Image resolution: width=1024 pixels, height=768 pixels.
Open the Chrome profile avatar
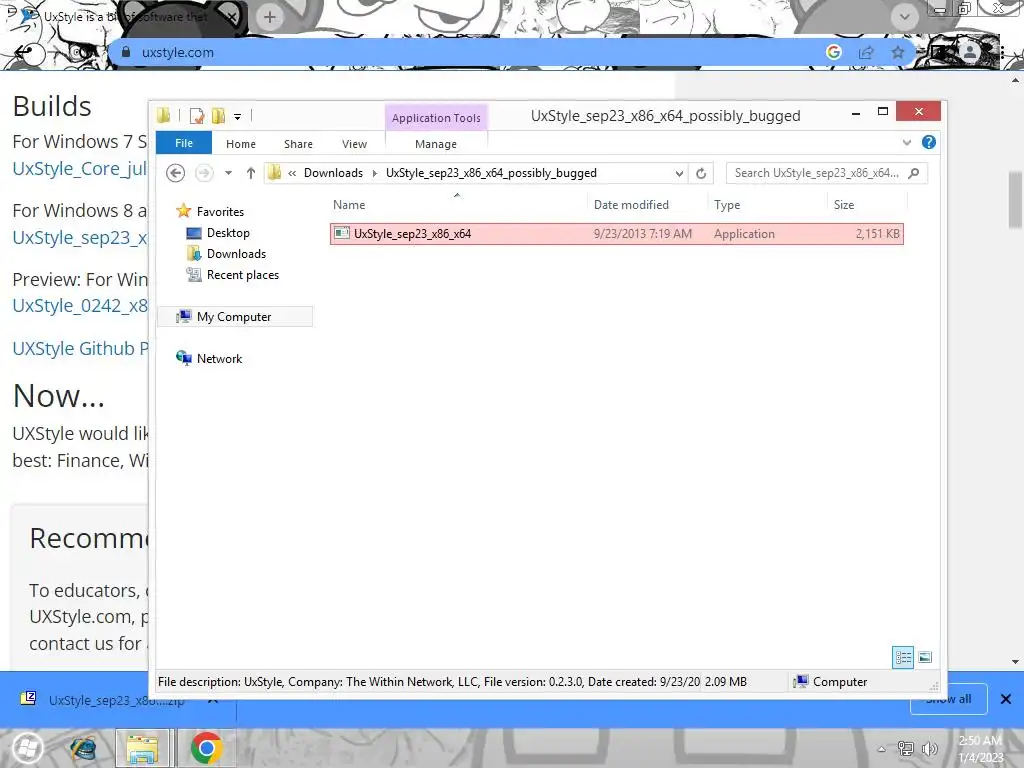point(970,52)
